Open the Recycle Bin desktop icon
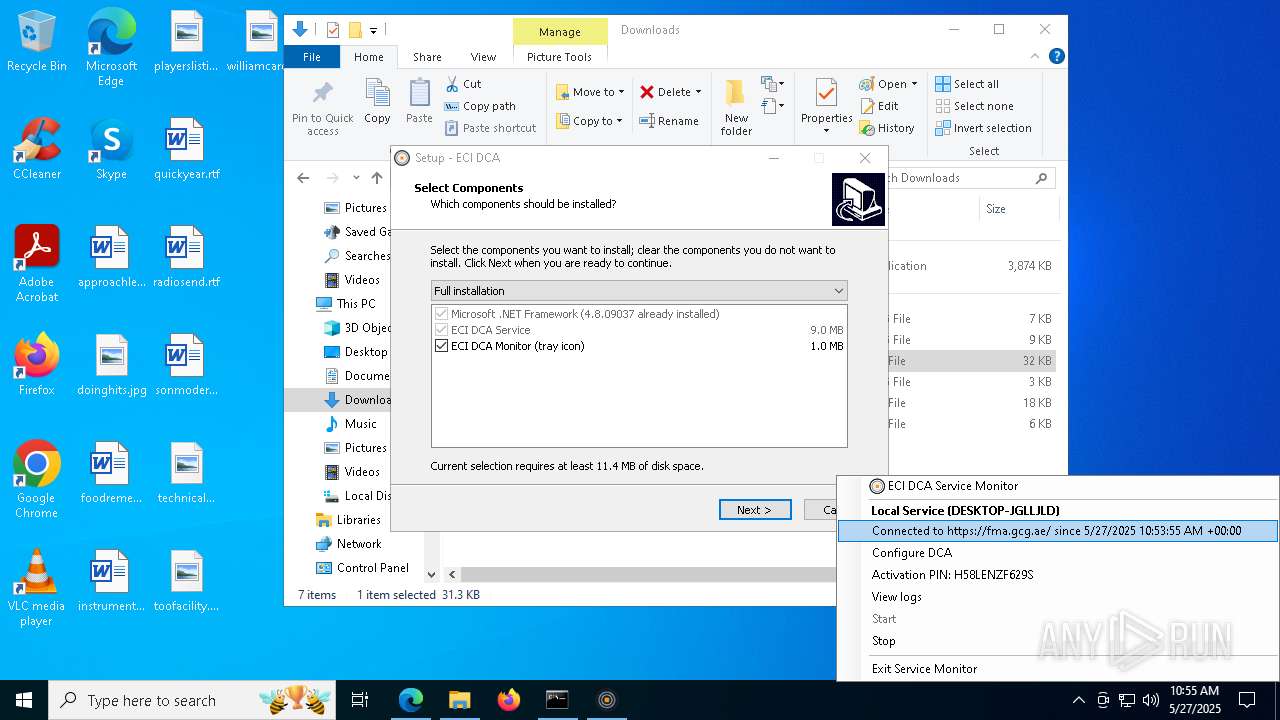 click(x=37, y=42)
